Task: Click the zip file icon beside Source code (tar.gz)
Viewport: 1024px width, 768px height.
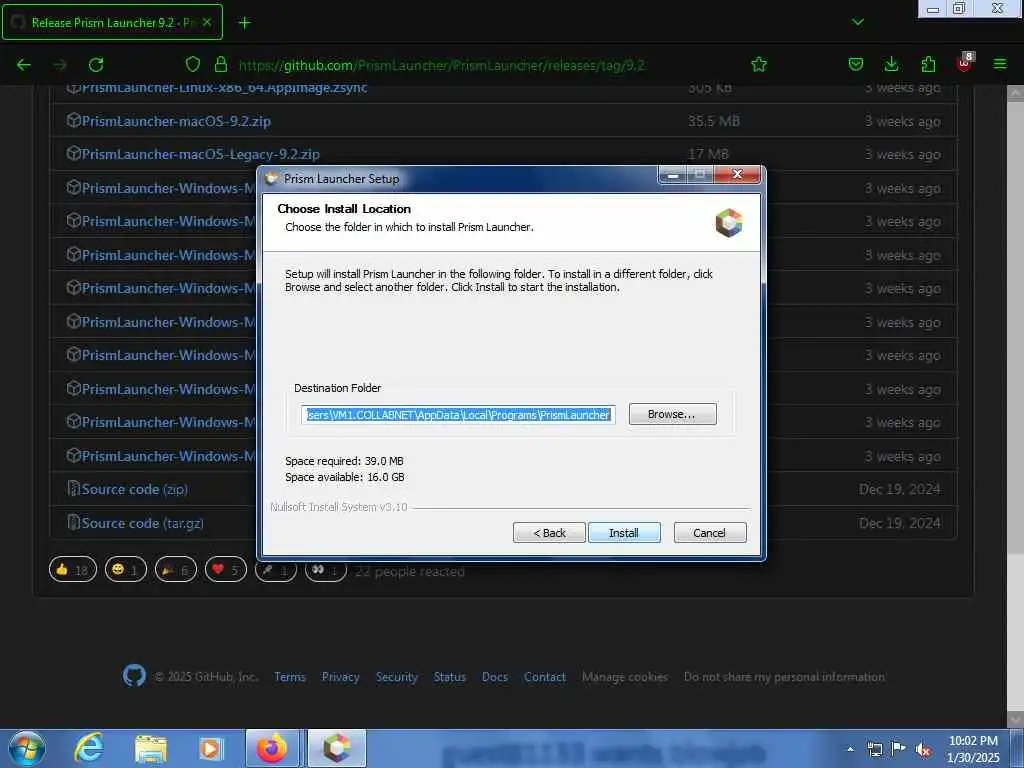Action: 74,522
